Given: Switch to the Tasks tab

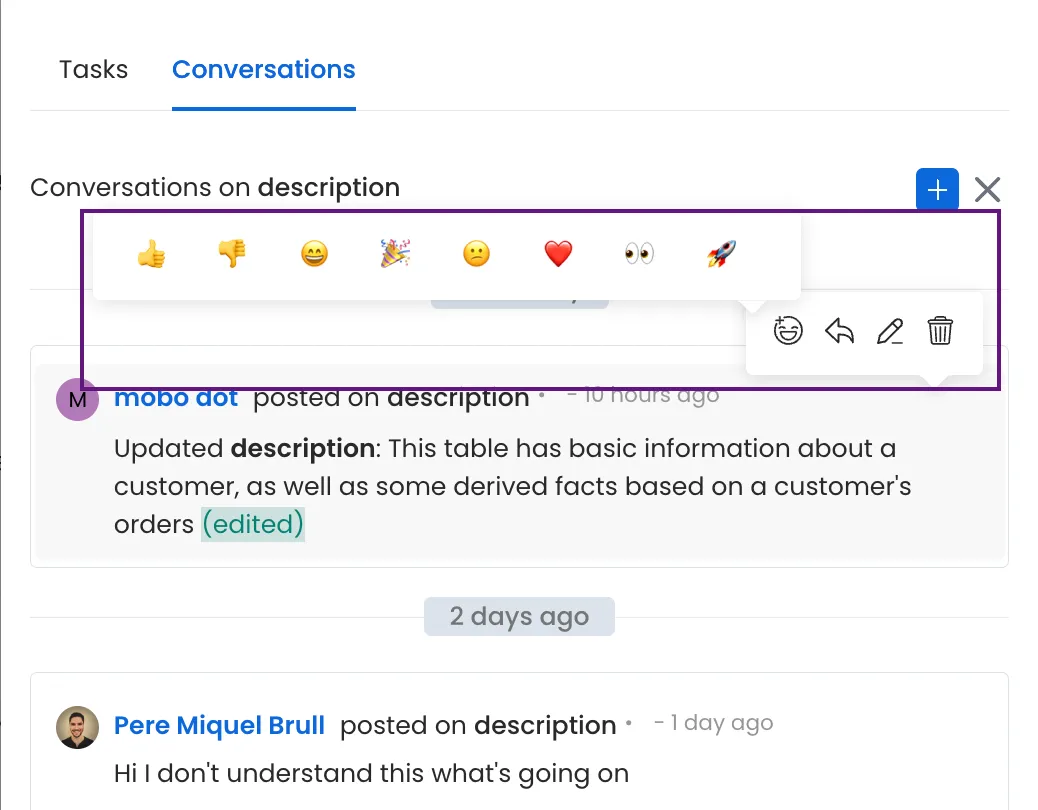Looking at the screenshot, I should tap(93, 70).
